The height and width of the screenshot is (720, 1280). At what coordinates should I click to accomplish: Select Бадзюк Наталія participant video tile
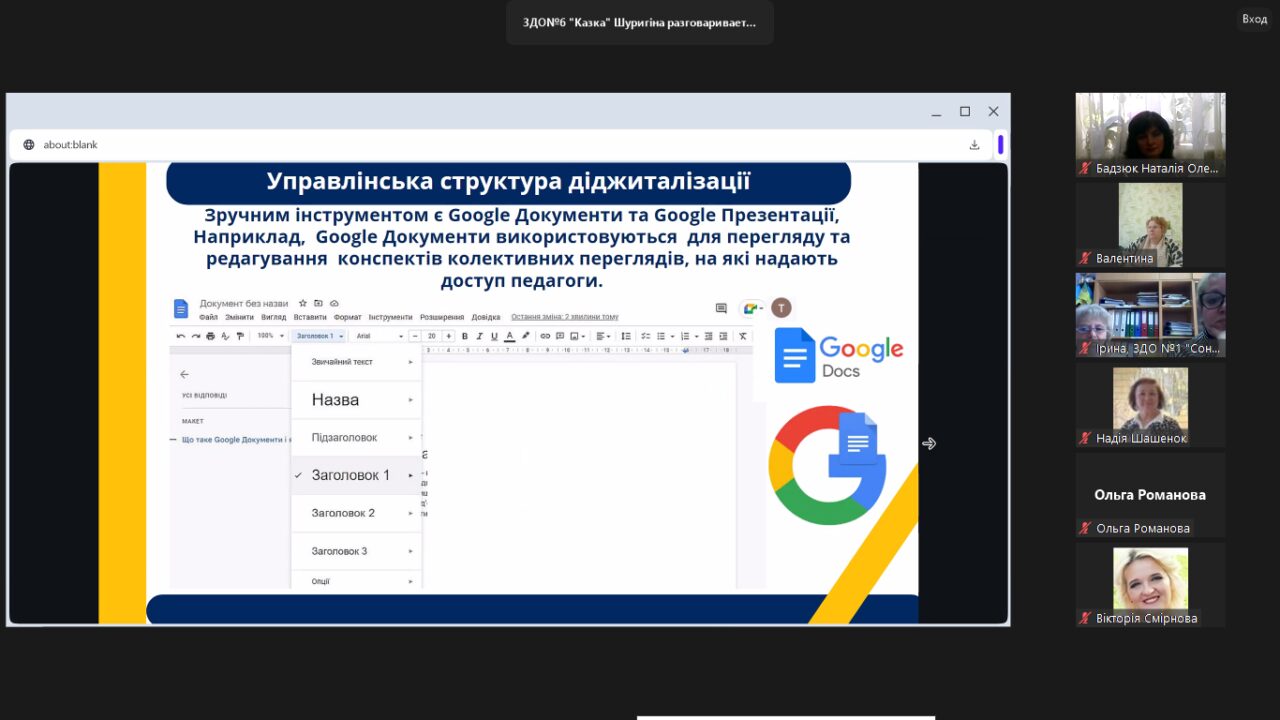1150,135
